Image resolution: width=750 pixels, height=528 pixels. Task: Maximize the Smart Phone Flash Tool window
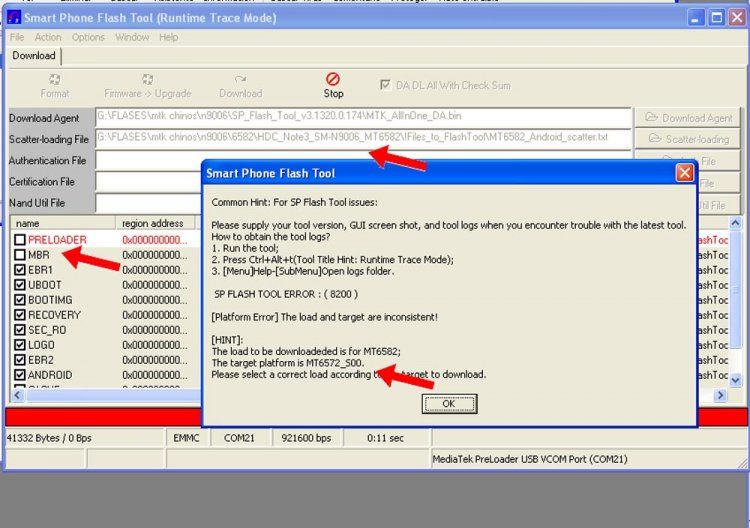coord(717,18)
